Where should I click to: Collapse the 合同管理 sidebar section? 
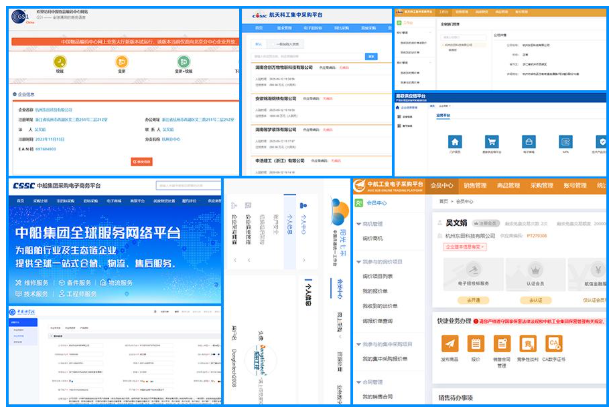(359, 382)
